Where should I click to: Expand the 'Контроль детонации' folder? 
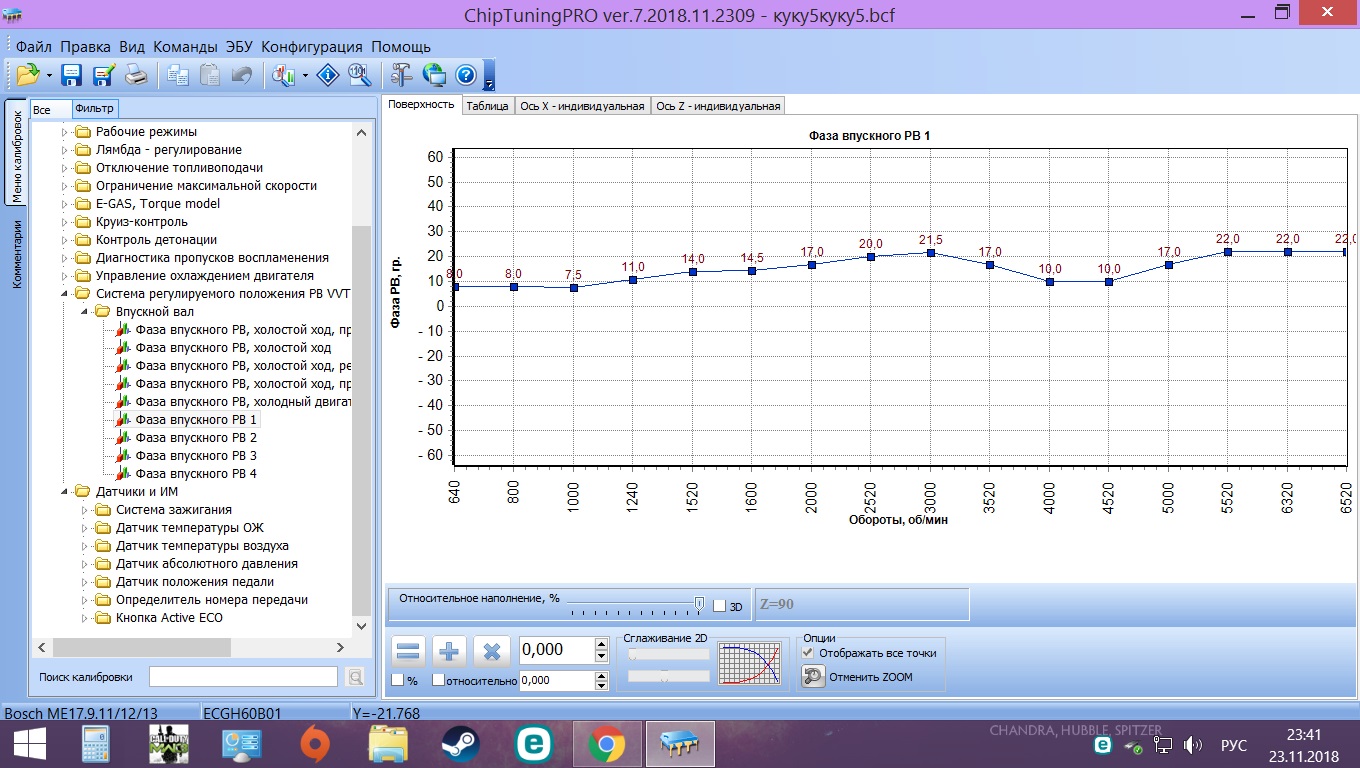tap(65, 240)
